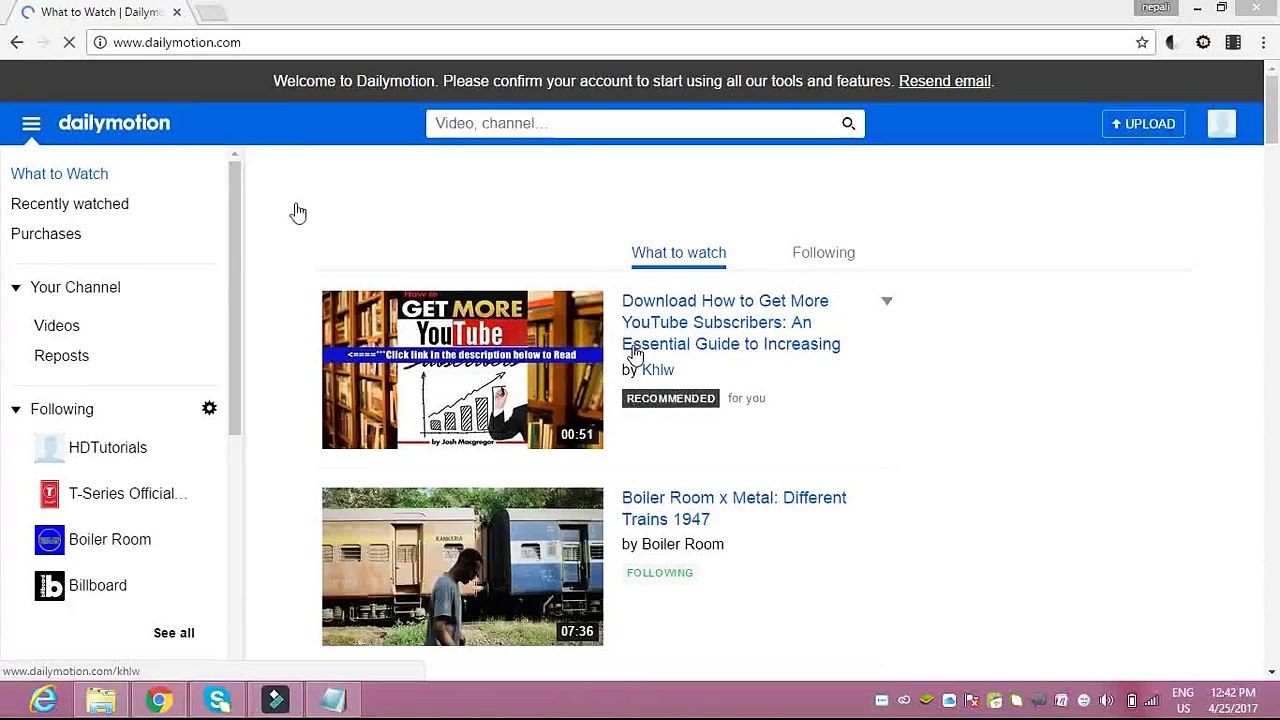The image size is (1280, 720).
Task: Click the FOLLOWING badge under Boiler Room
Action: coord(660,573)
